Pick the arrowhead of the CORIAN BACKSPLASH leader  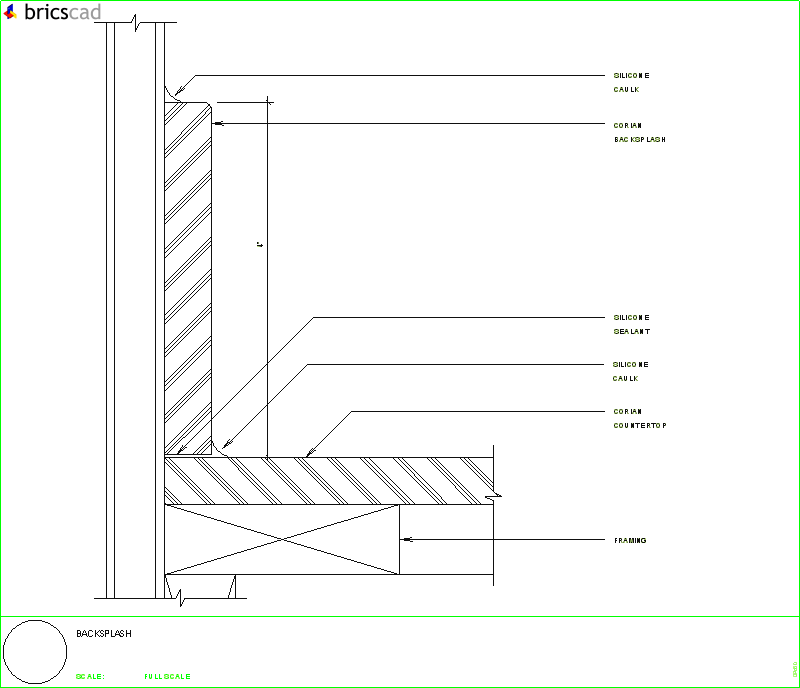coord(217,124)
